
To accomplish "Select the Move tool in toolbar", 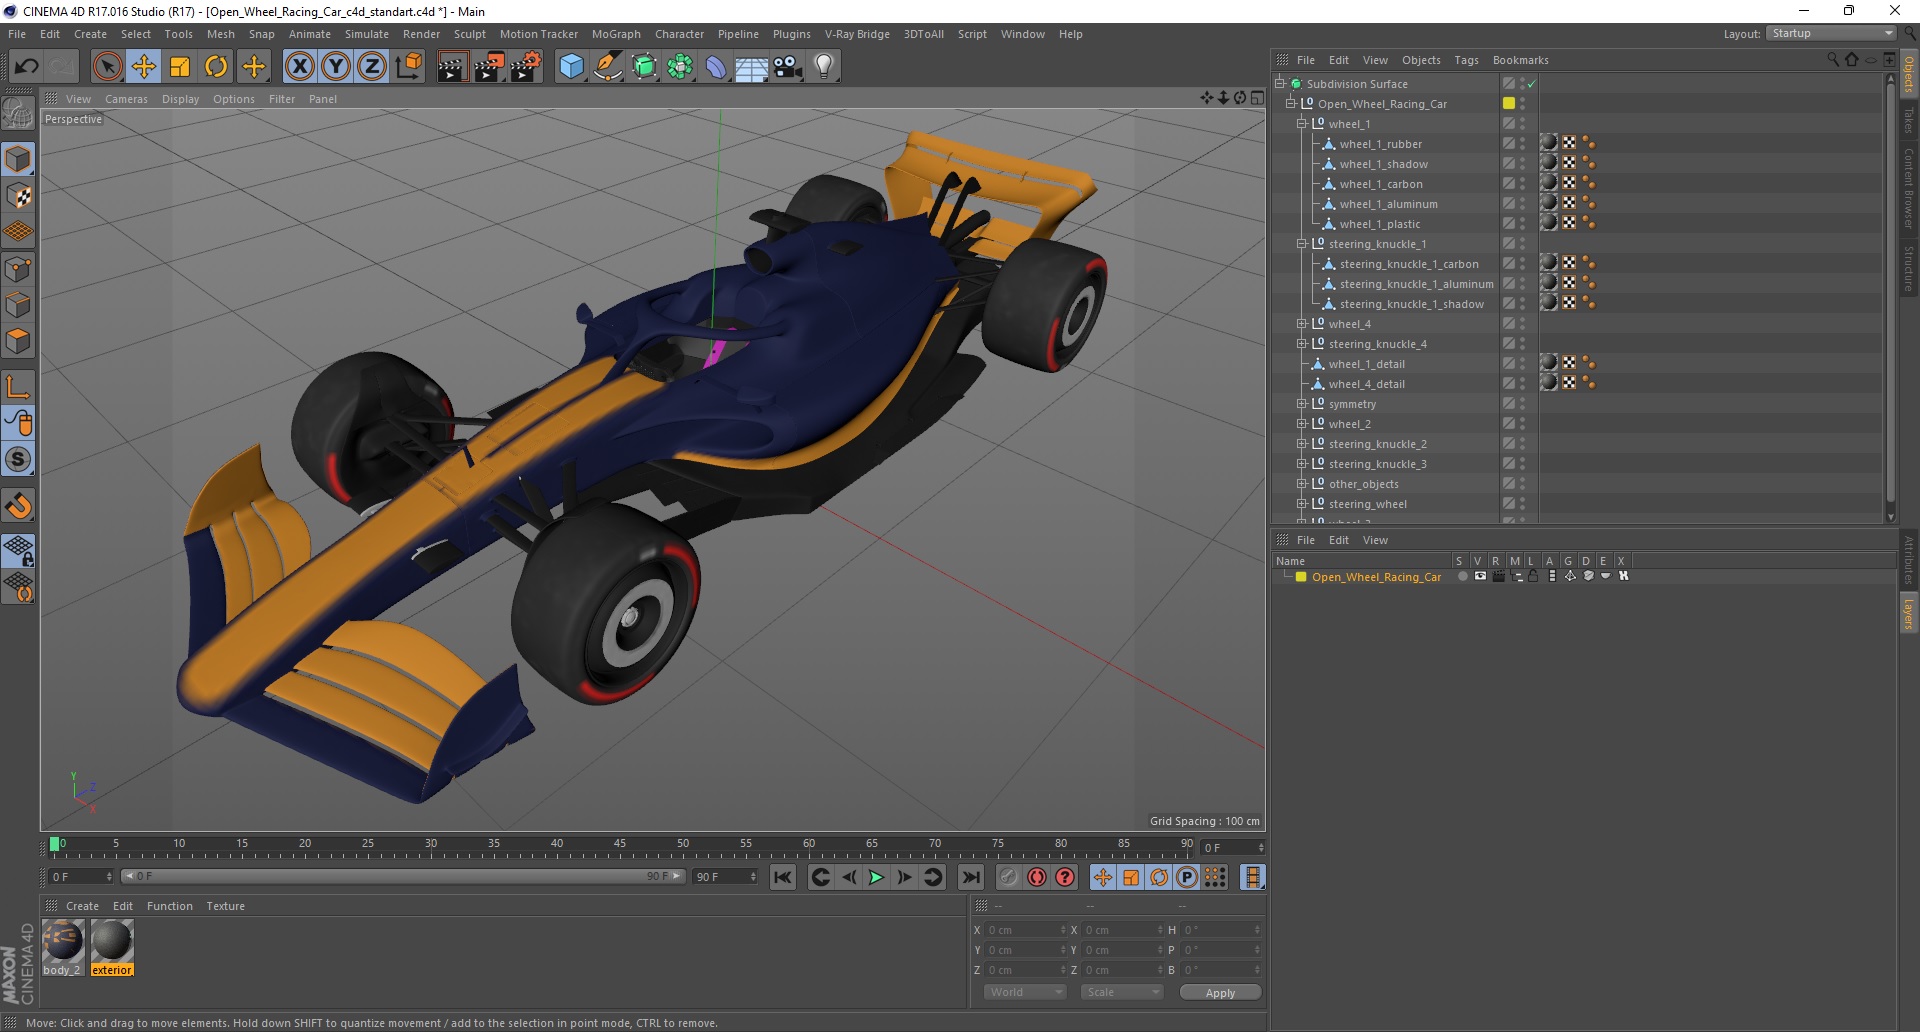I will click(x=144, y=67).
